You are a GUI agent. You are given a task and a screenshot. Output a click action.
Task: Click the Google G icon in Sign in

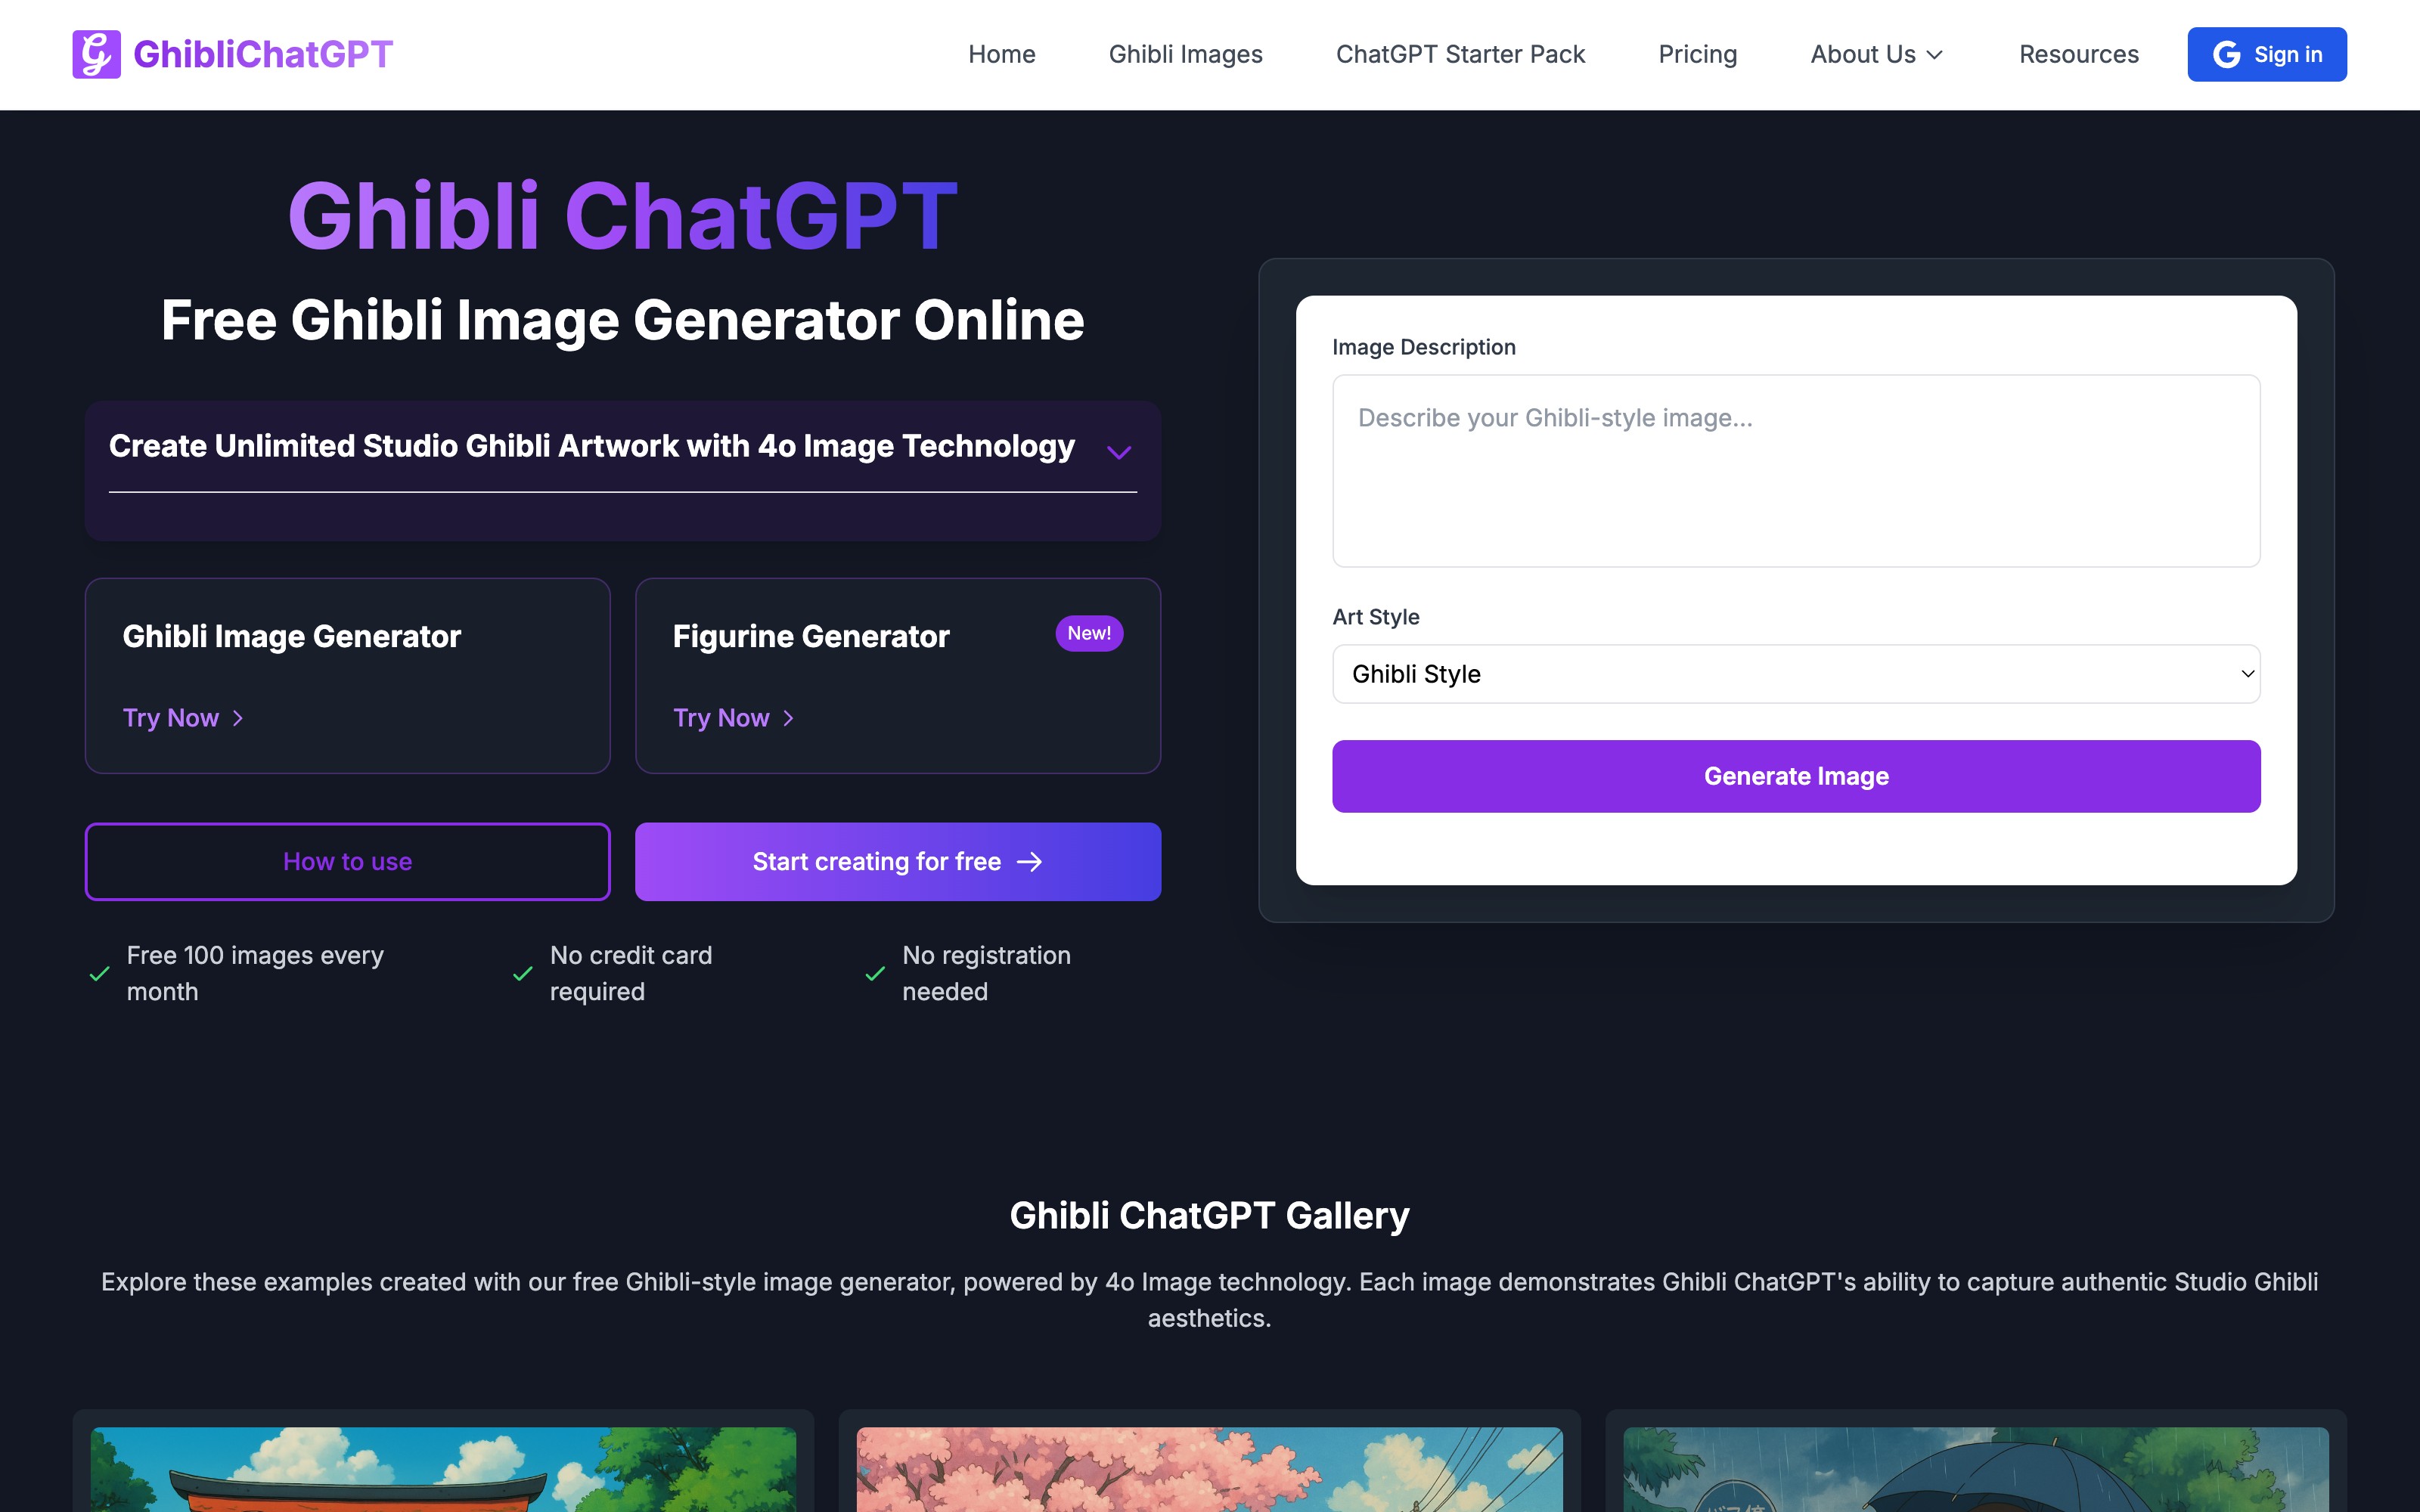(x=2226, y=54)
